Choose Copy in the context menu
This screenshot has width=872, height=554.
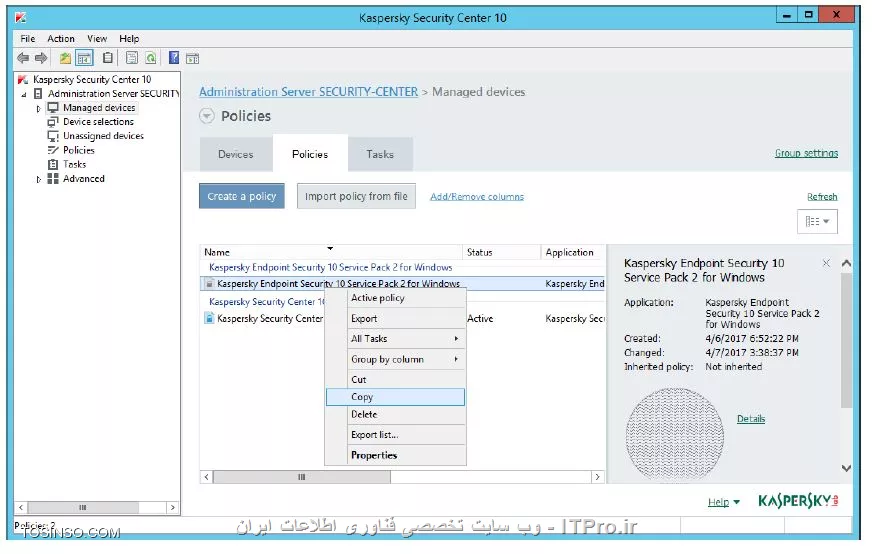click(x=395, y=397)
